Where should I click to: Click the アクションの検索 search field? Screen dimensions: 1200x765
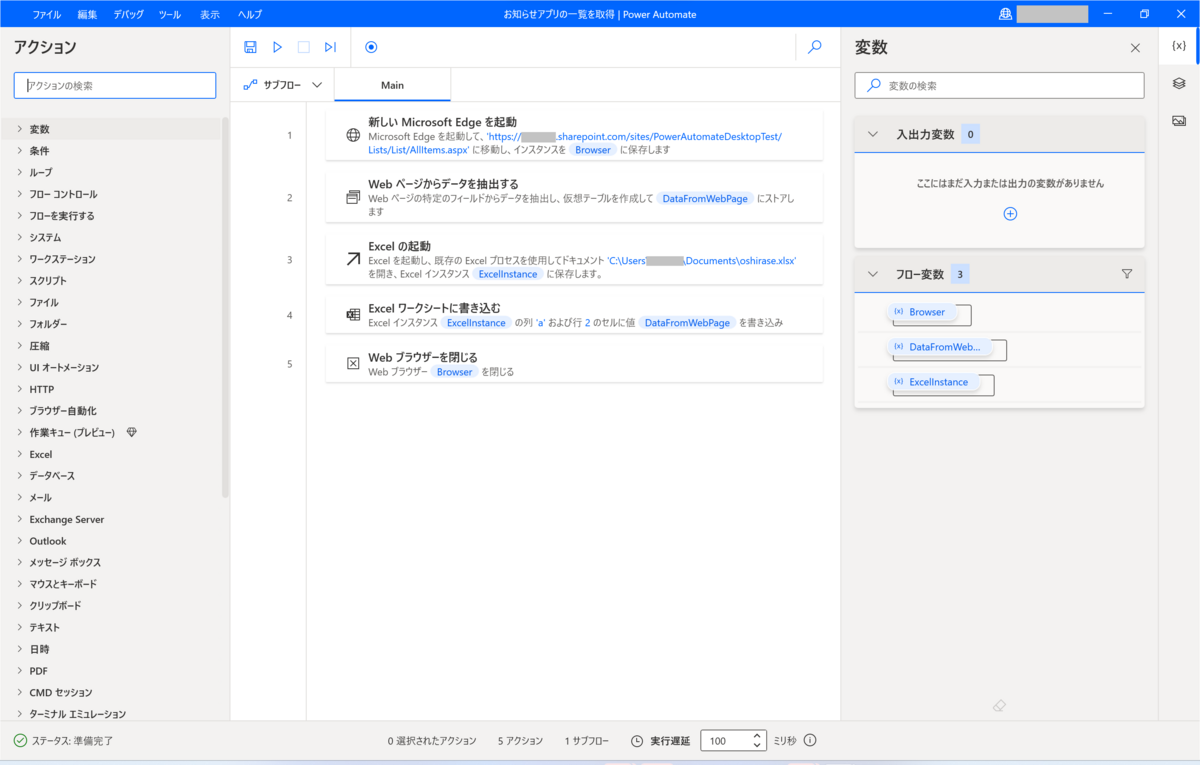tap(115, 85)
